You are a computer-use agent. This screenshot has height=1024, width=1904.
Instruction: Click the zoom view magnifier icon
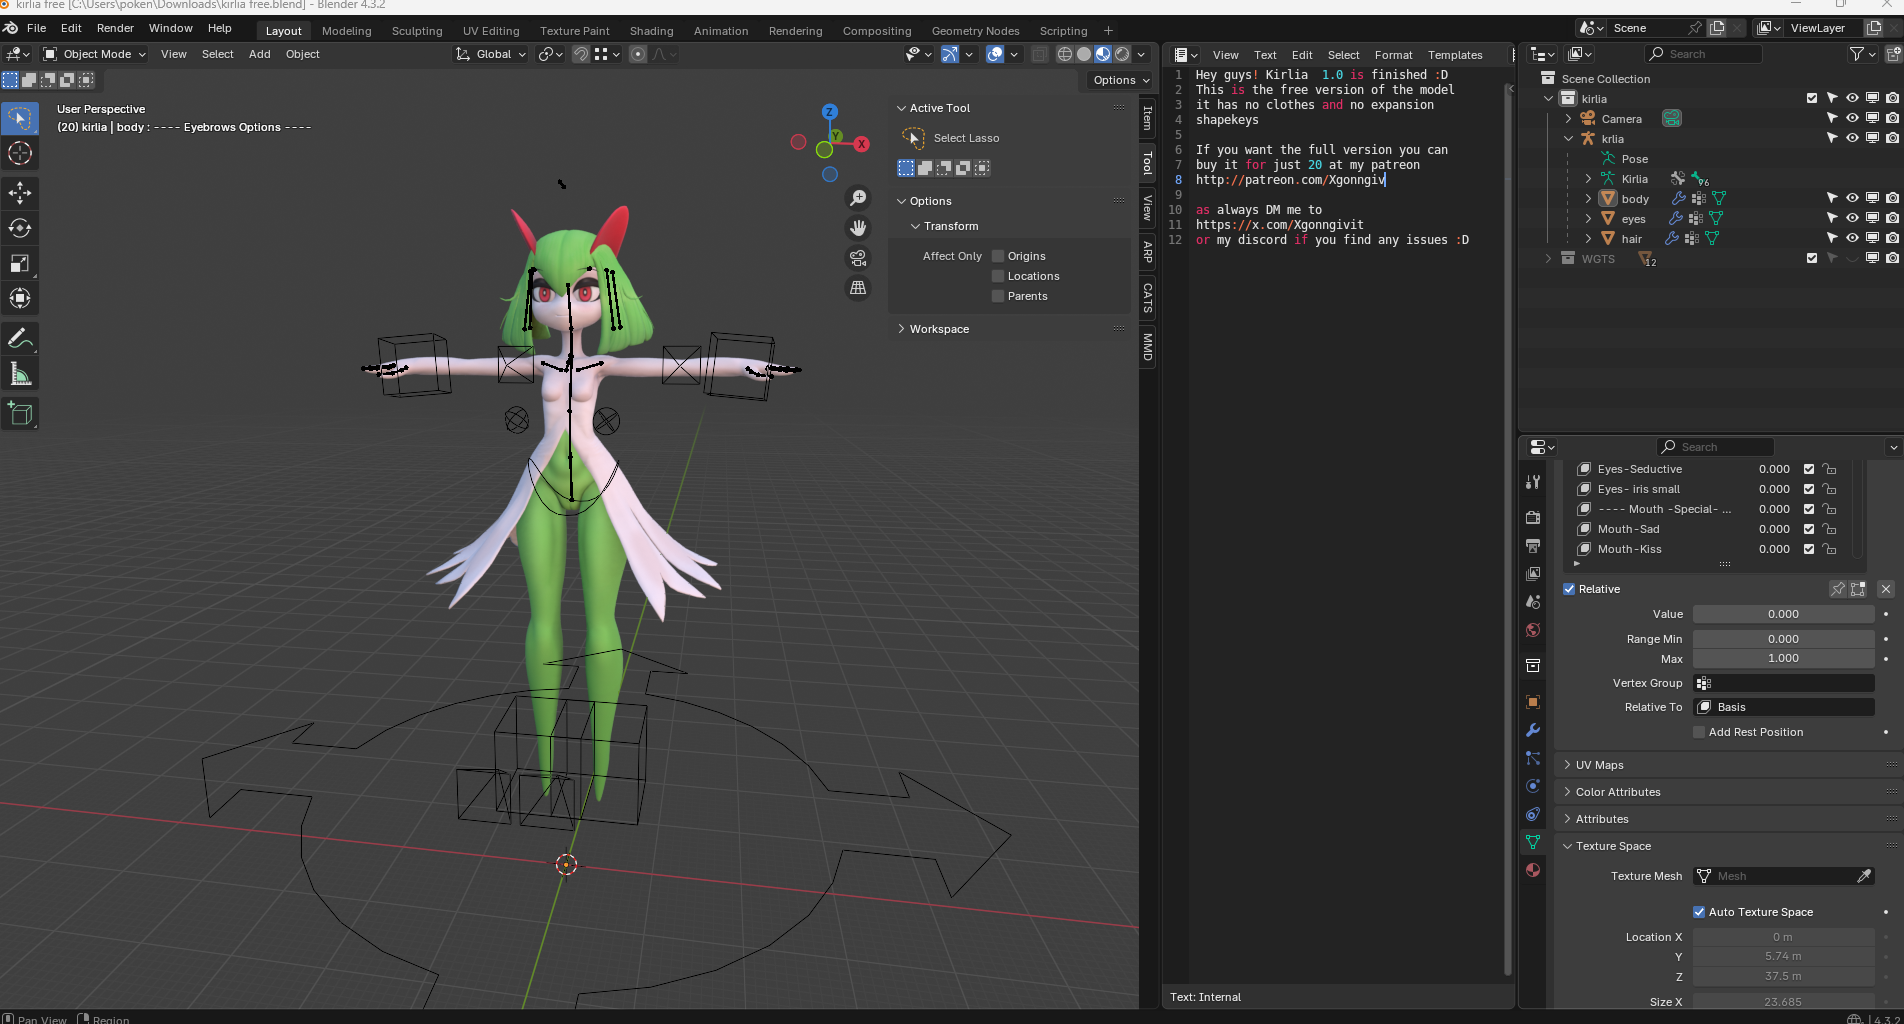[x=858, y=198]
